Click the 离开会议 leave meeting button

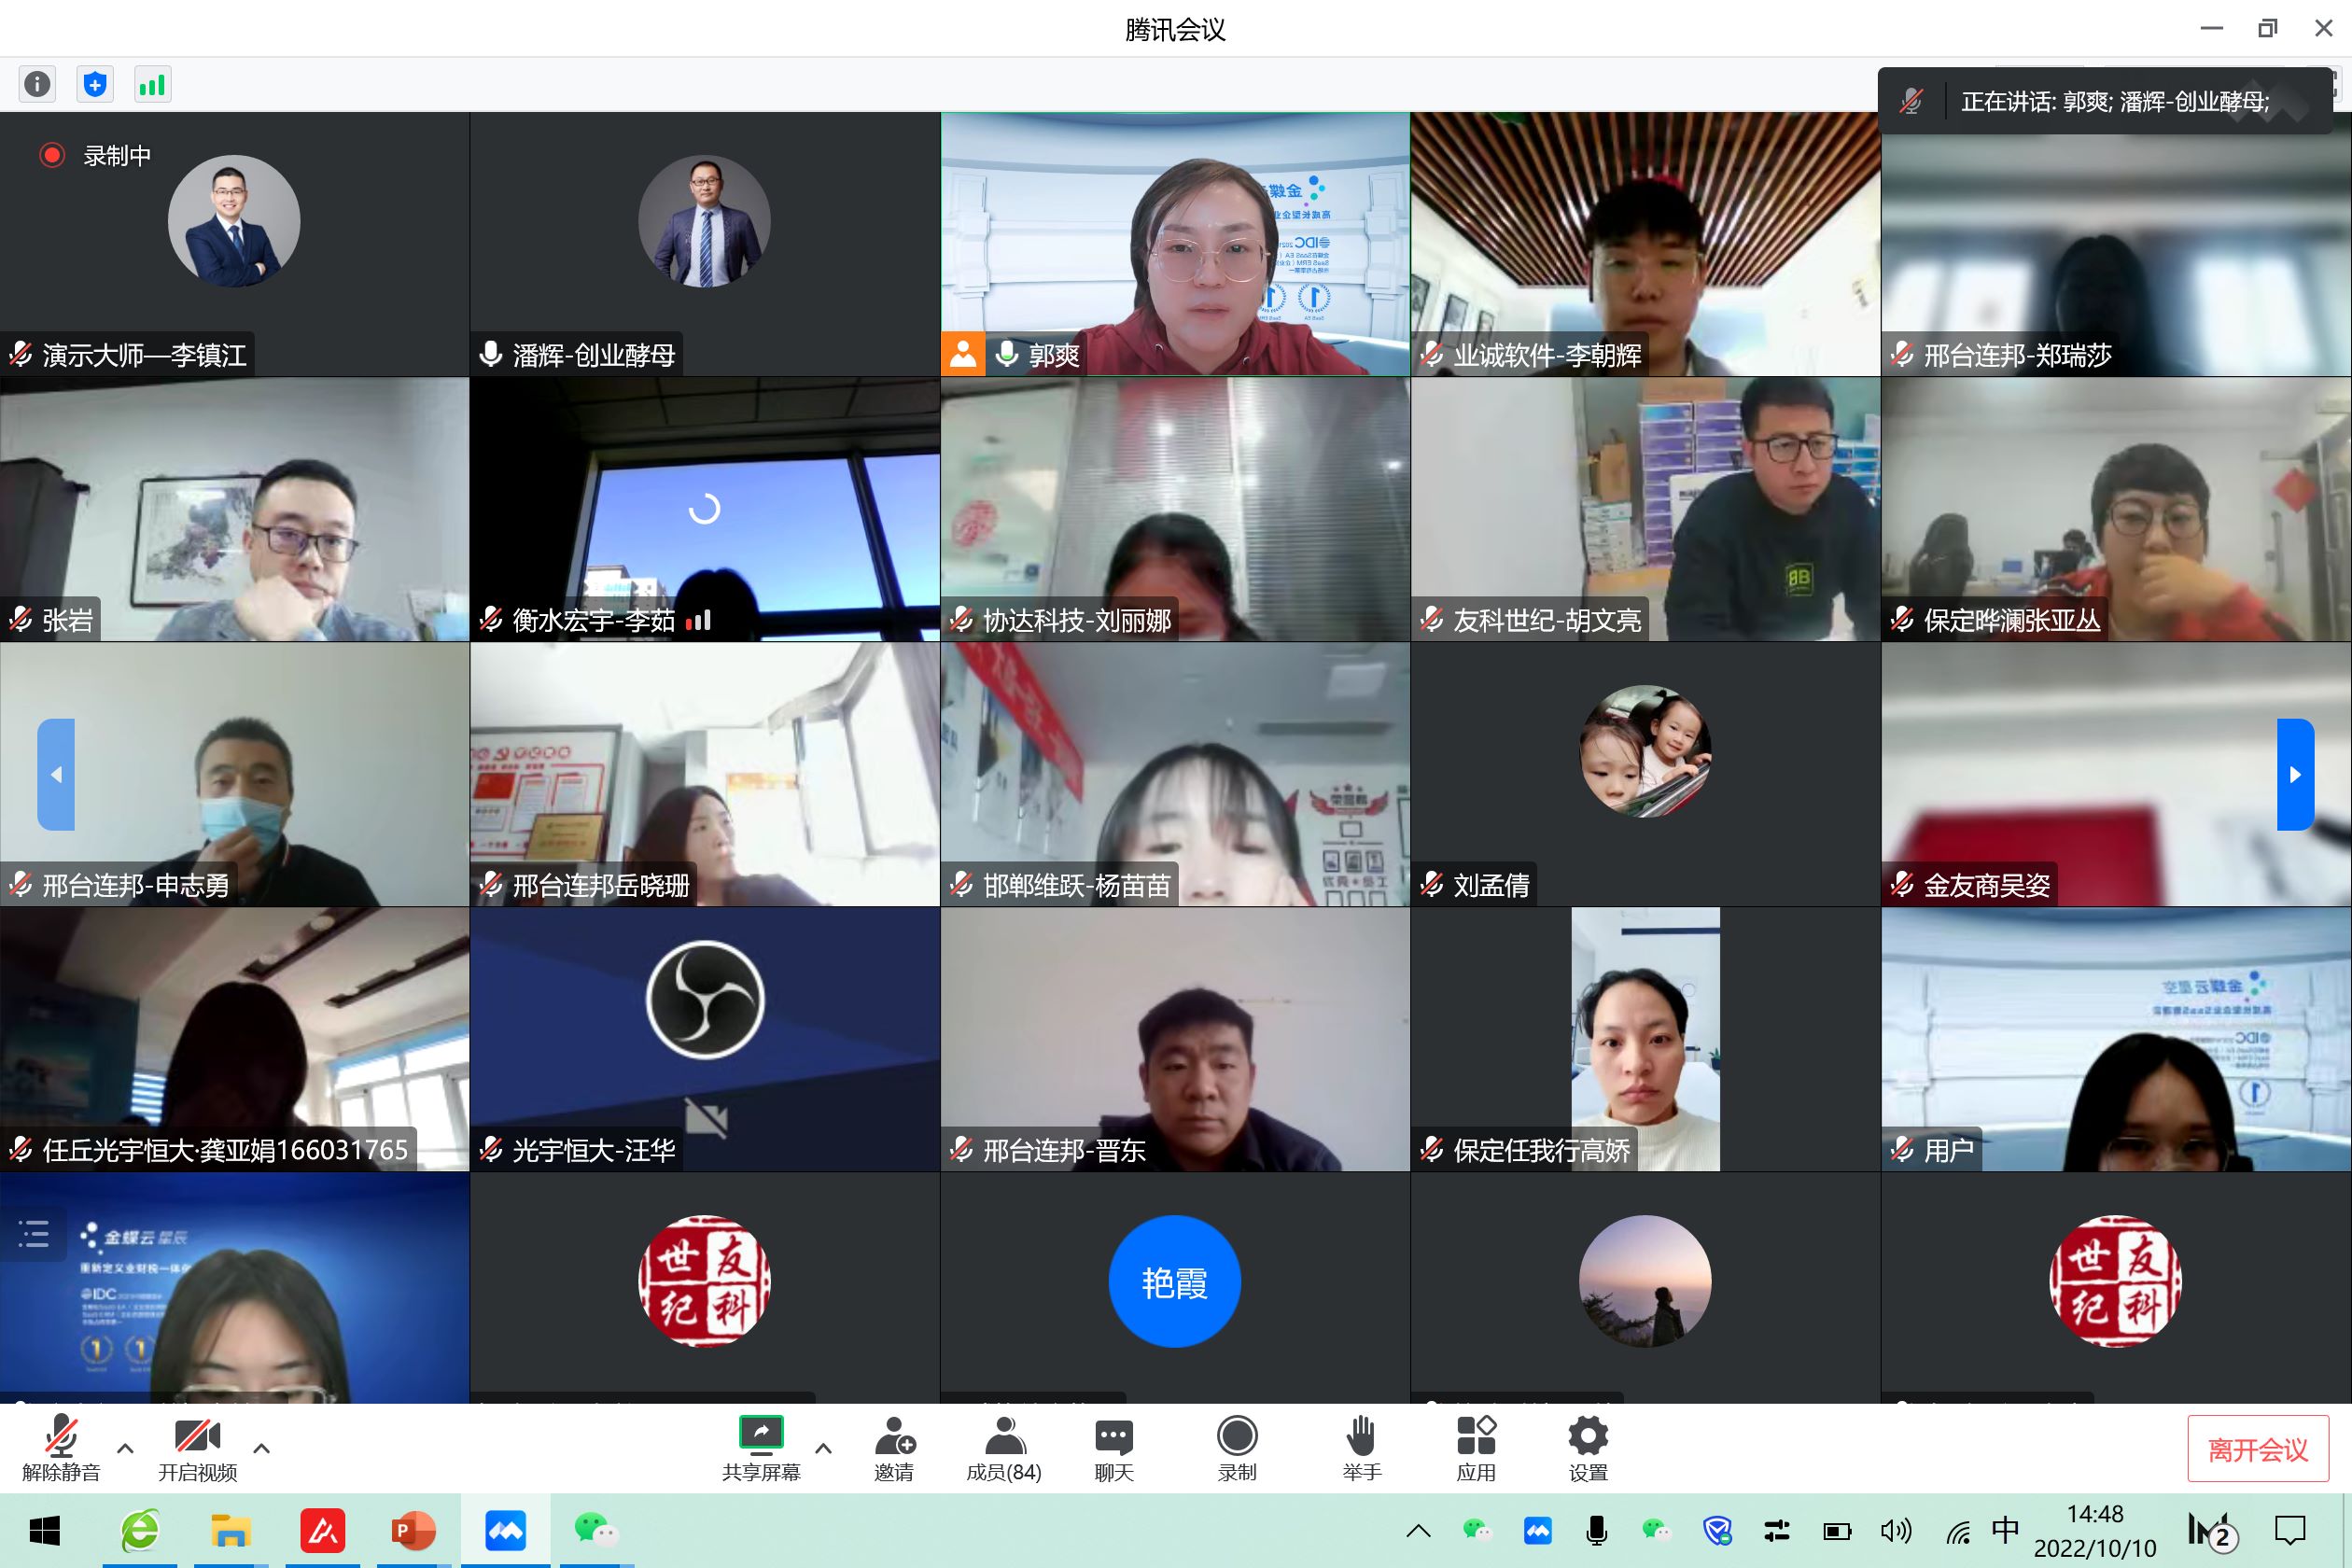tap(2258, 1448)
